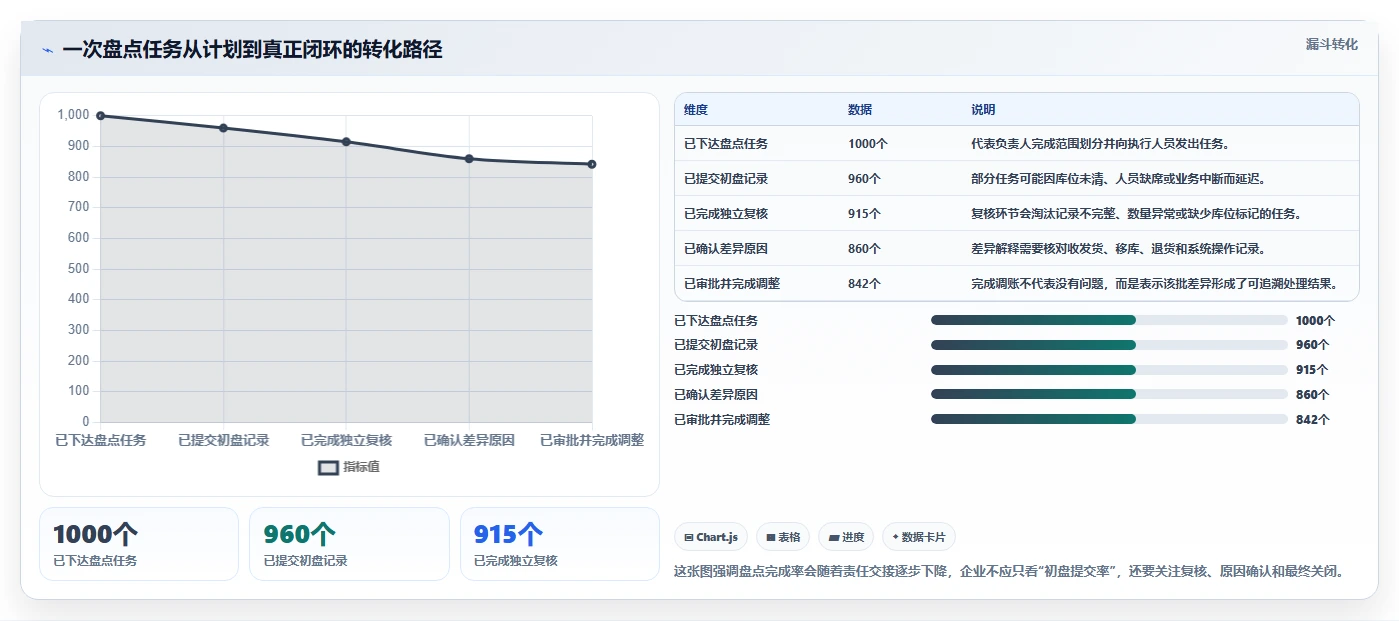
Task: Click the 已审批并完成调整 progress bar
Action: click(x=1109, y=419)
